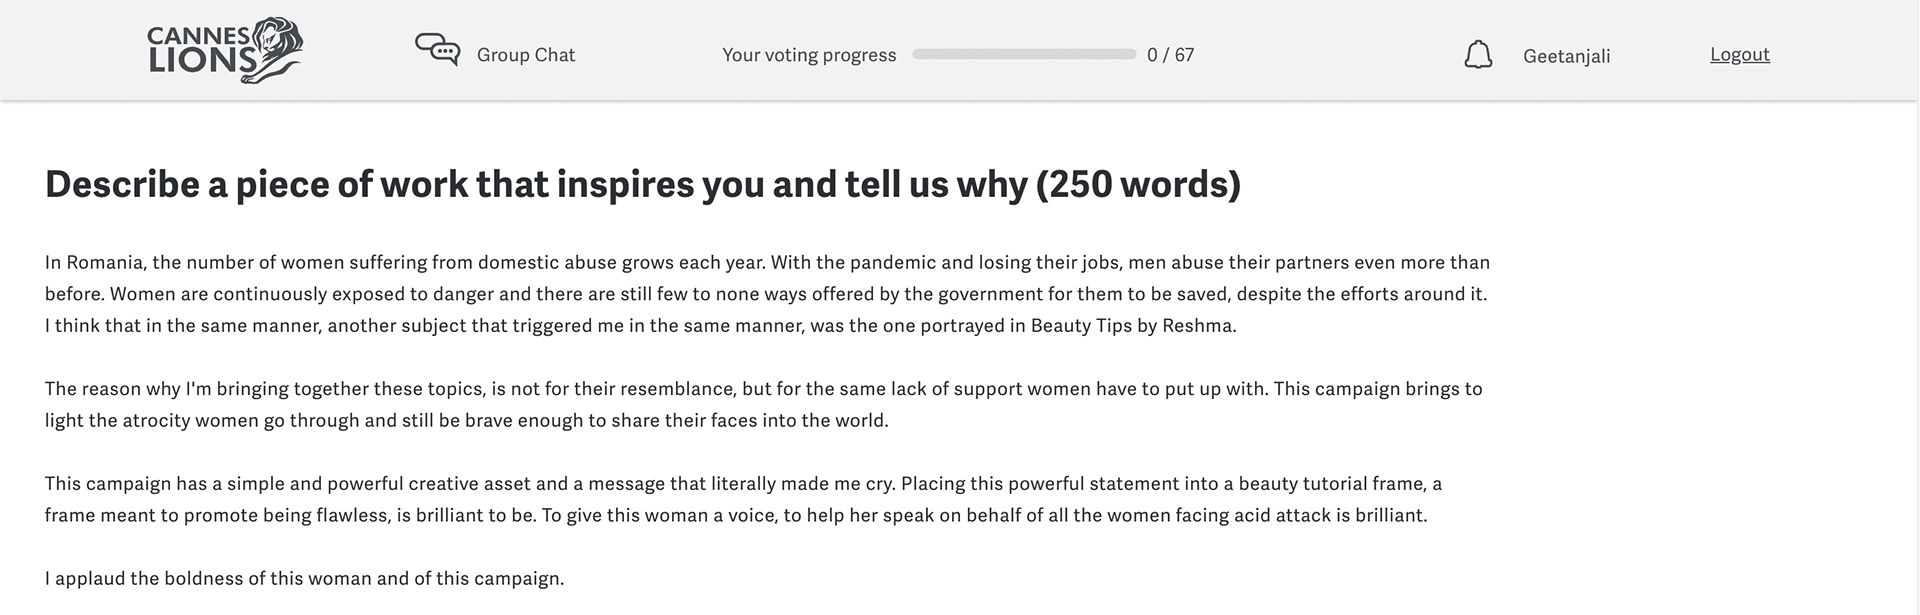Click the 0 / 67 vote counter
1920x615 pixels.
point(1170,55)
